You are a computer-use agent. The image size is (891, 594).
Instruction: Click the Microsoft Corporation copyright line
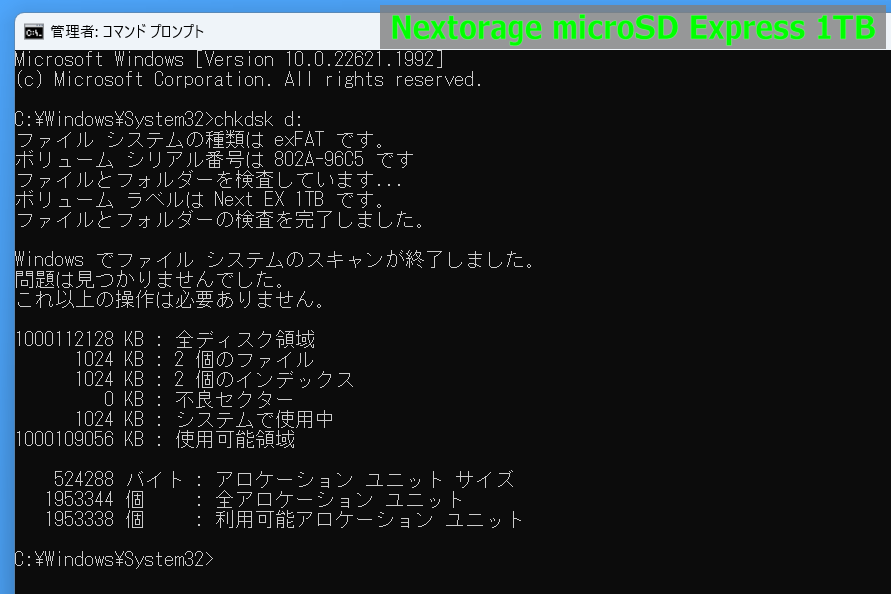pos(248,80)
